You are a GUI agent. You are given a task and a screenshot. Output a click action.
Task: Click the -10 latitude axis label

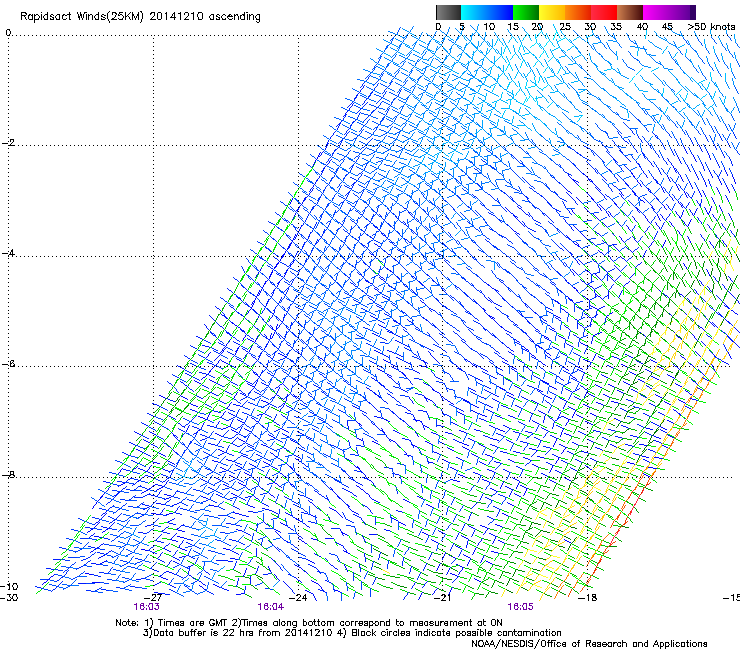click(x=9, y=586)
